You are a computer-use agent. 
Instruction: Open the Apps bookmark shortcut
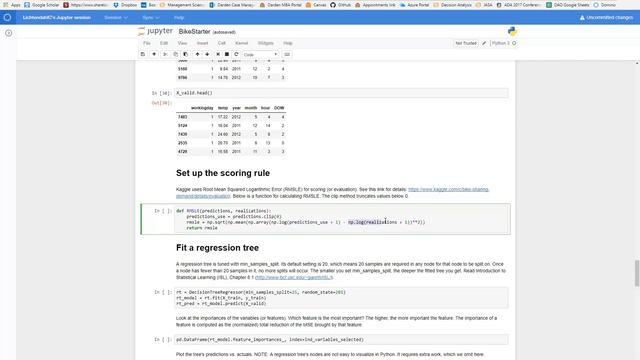tap(12, 5)
